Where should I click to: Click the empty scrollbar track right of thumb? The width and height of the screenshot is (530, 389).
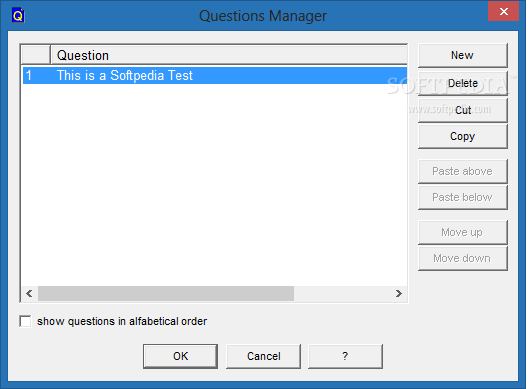(342, 293)
